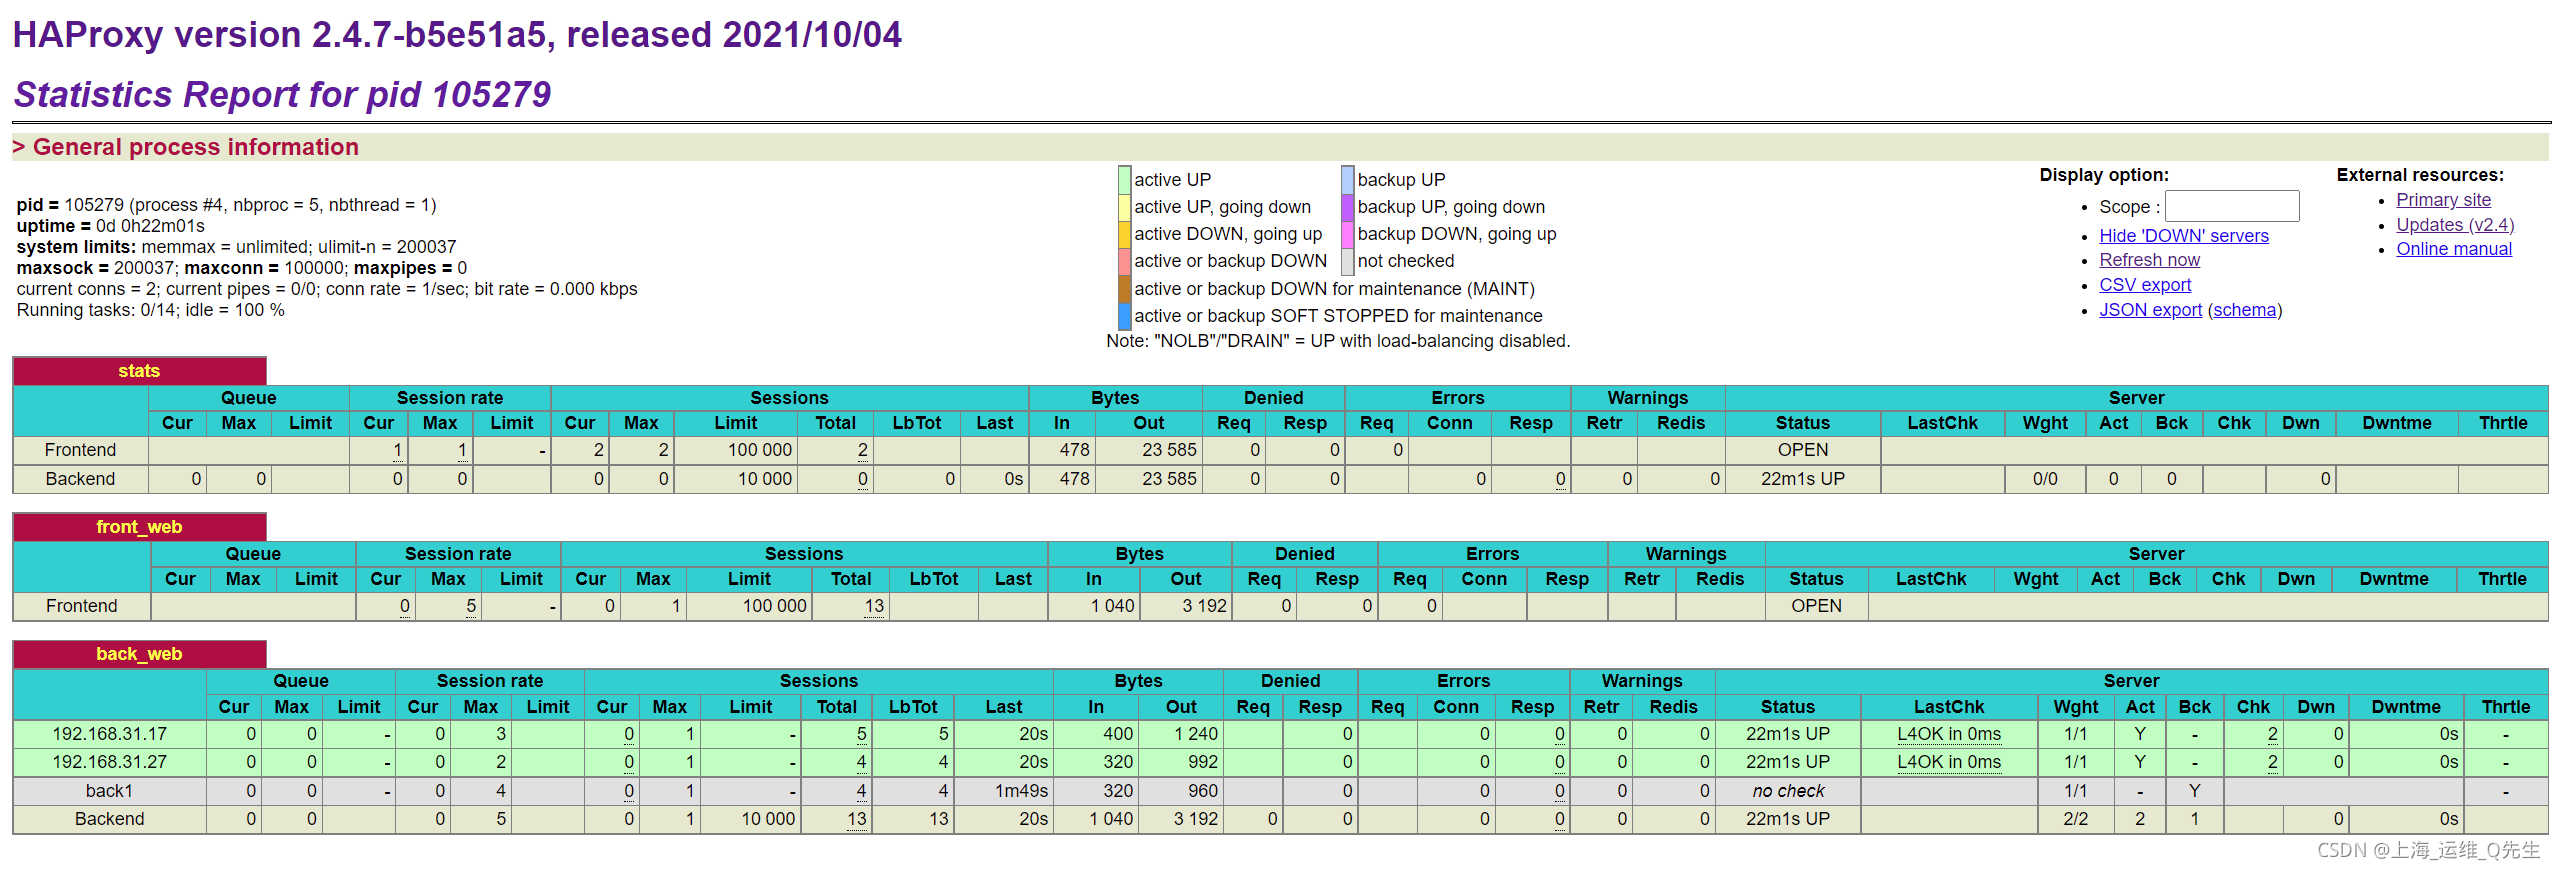Click the 'Statistics Report for pid 105279' title

tap(282, 95)
